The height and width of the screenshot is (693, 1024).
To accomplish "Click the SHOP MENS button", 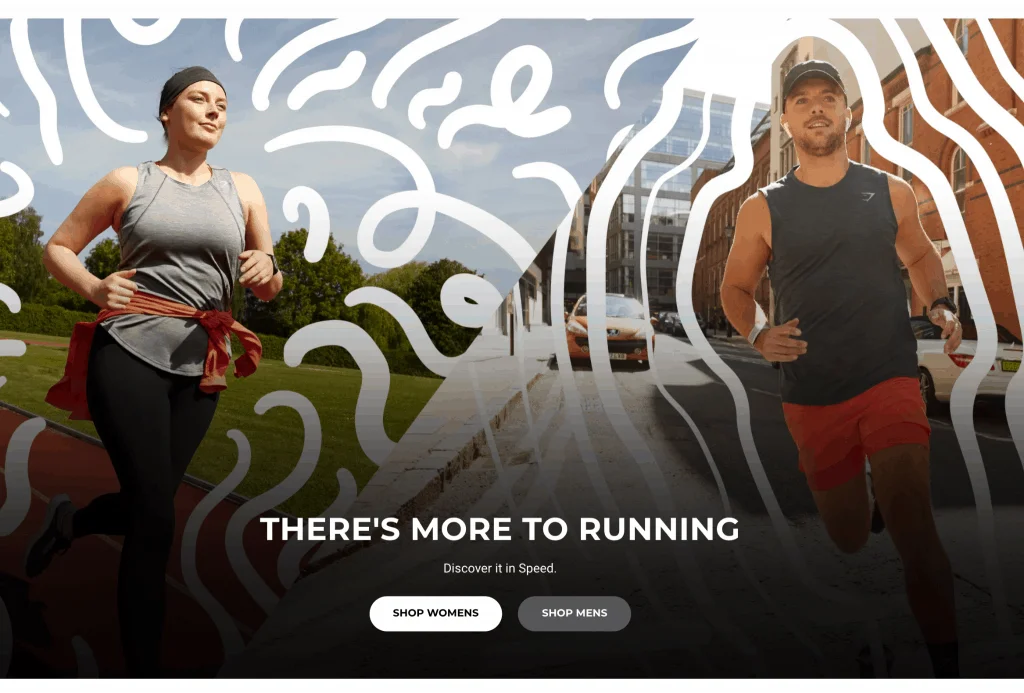I will click(x=574, y=613).
